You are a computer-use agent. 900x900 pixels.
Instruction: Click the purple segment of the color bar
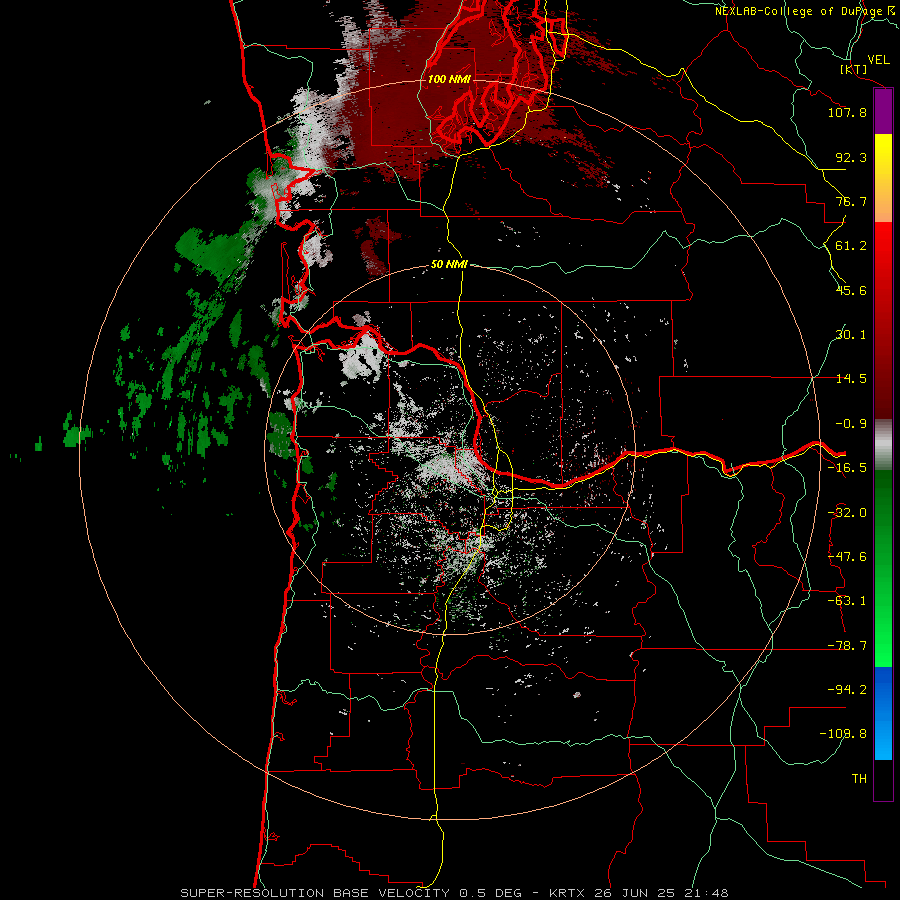pos(883,112)
